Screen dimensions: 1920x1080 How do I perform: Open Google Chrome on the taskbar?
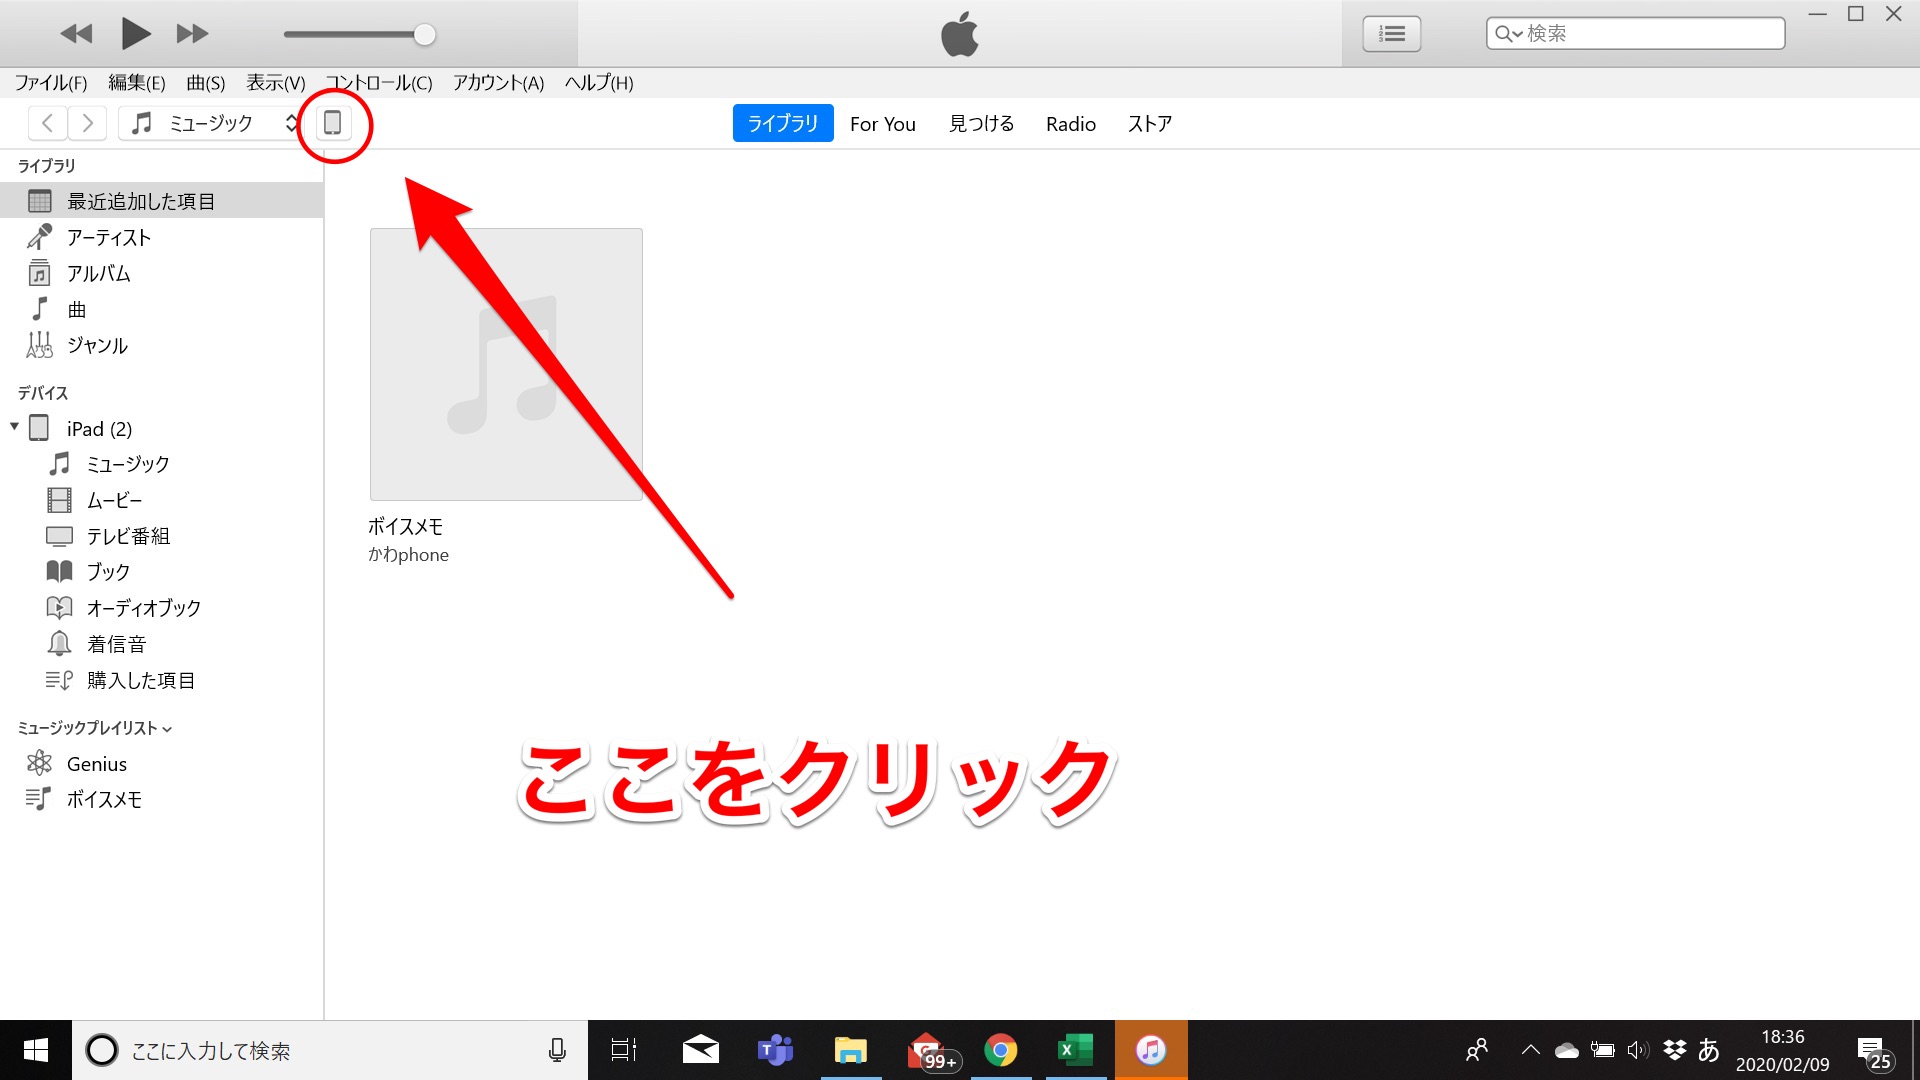click(1000, 1050)
